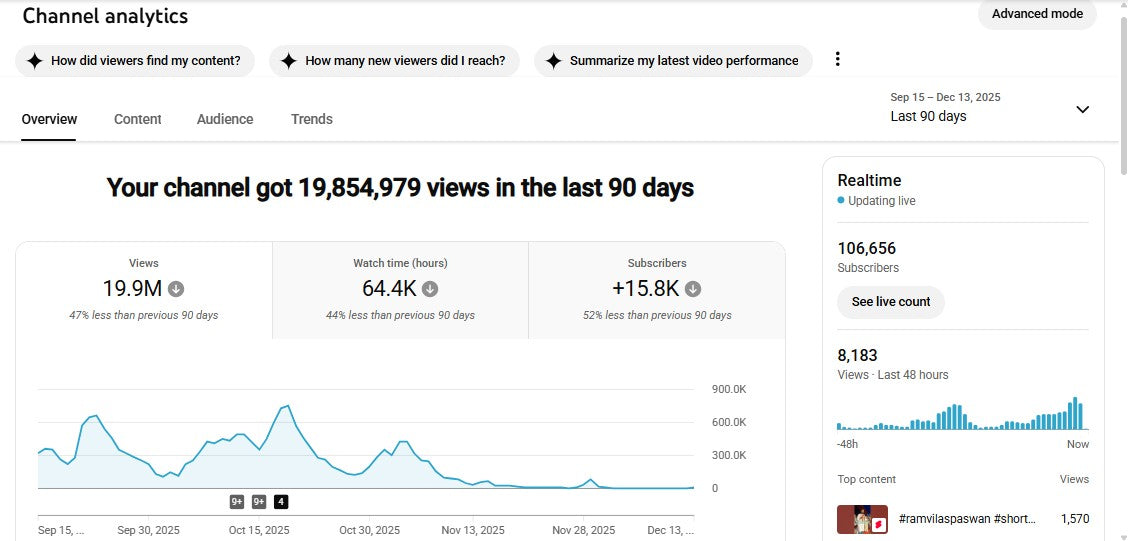
Task: Switch to the Content tab
Action: (x=137, y=119)
